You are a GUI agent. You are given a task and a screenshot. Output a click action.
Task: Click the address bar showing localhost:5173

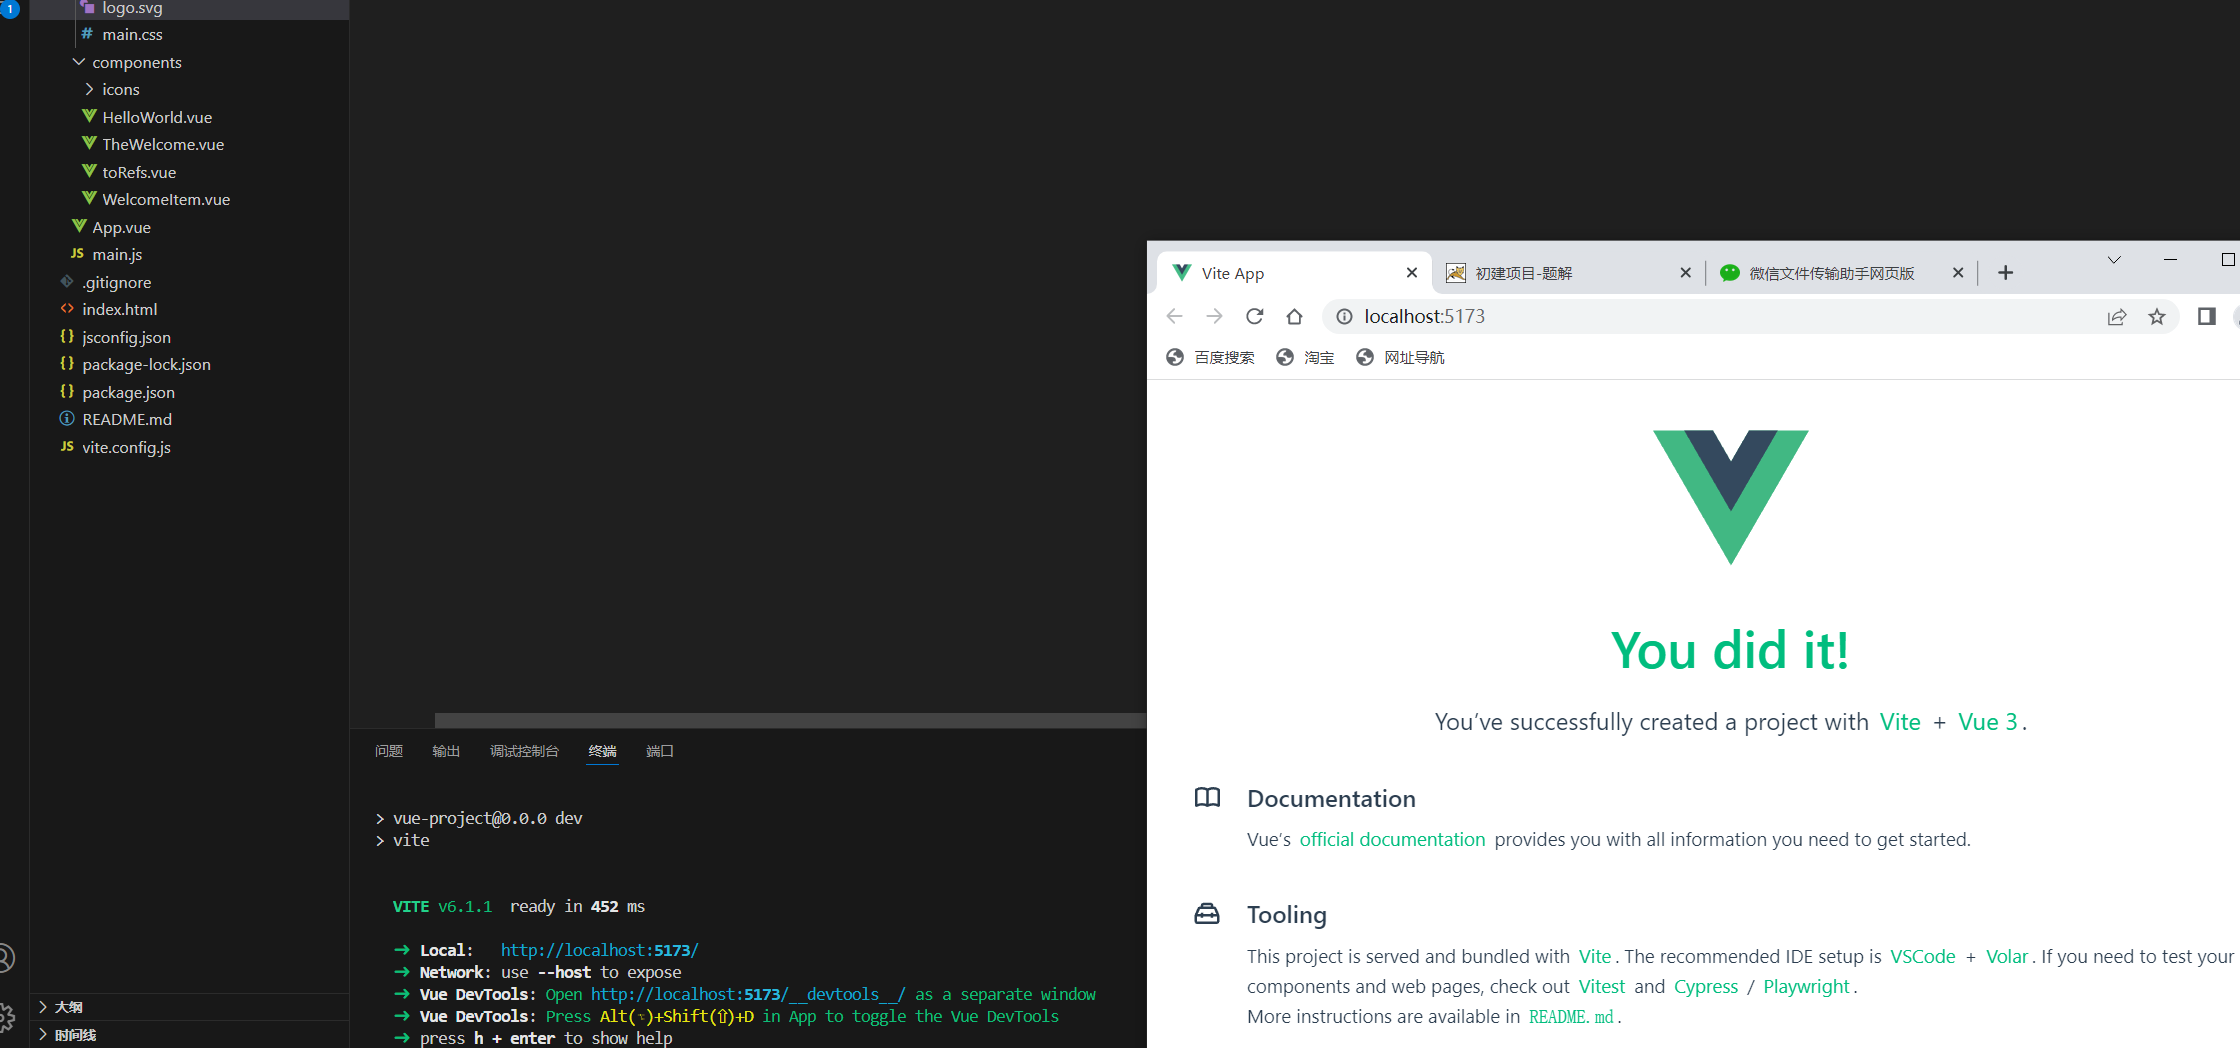1750,316
